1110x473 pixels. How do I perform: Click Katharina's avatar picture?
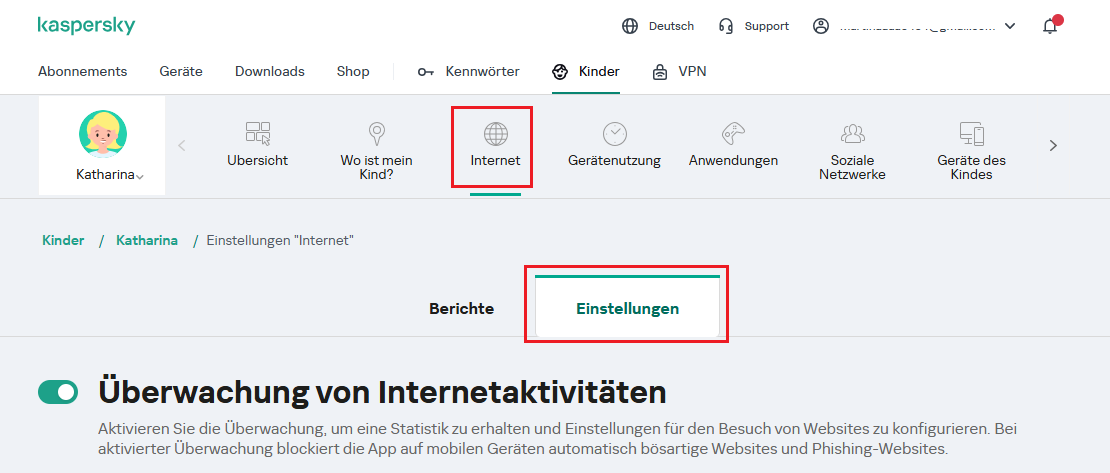103,133
